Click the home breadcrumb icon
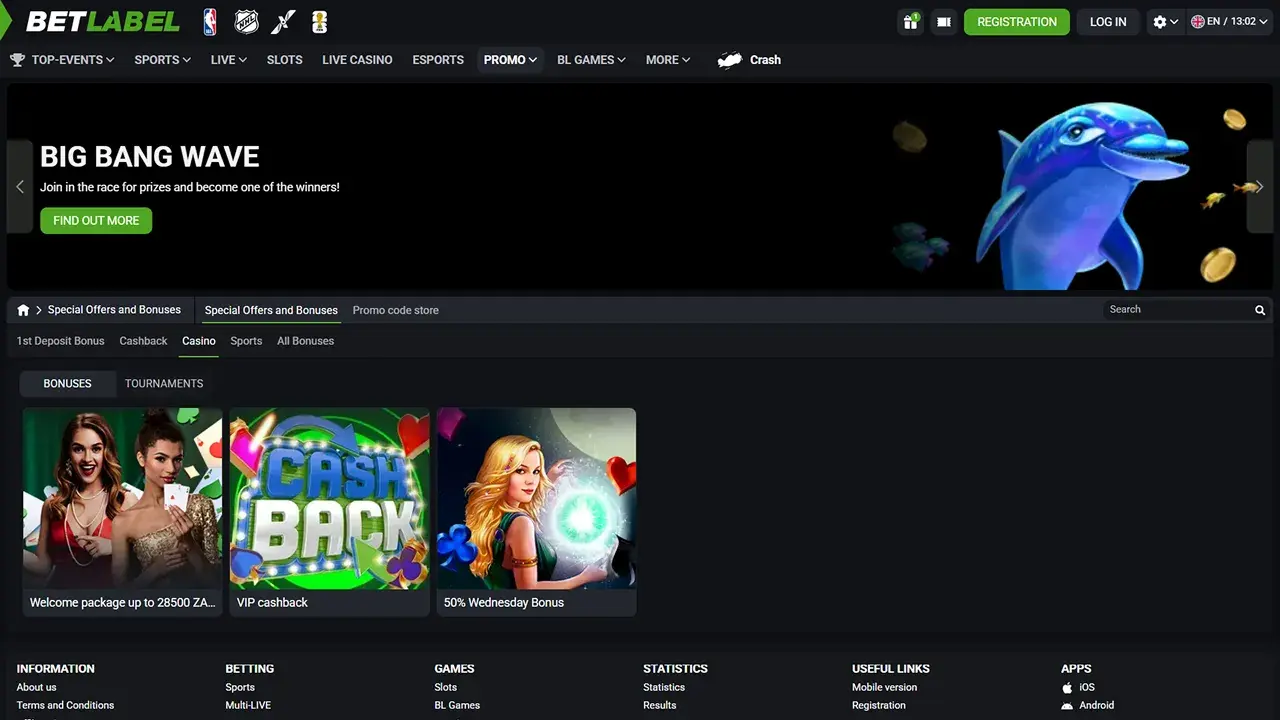 click(23, 310)
